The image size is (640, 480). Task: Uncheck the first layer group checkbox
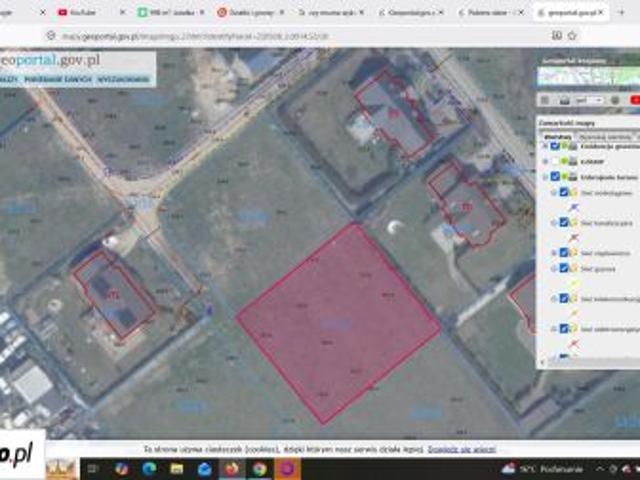(554, 146)
